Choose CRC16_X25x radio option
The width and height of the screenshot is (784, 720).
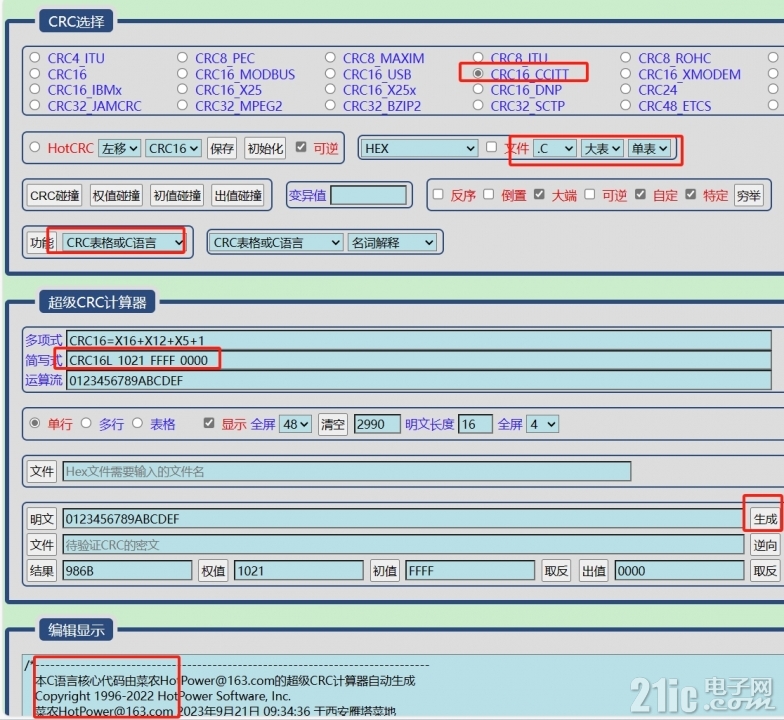[x=330, y=90]
